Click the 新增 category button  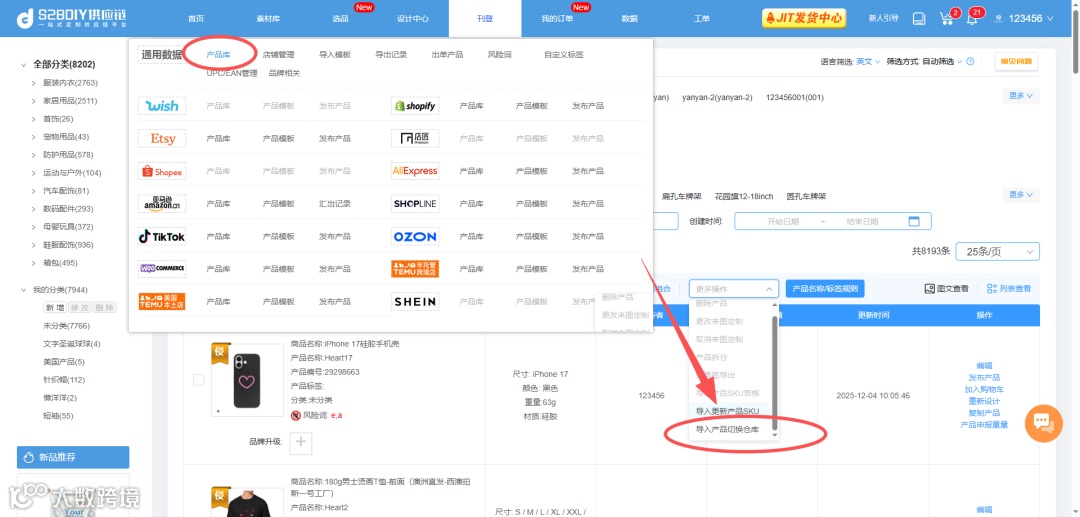coord(54,308)
